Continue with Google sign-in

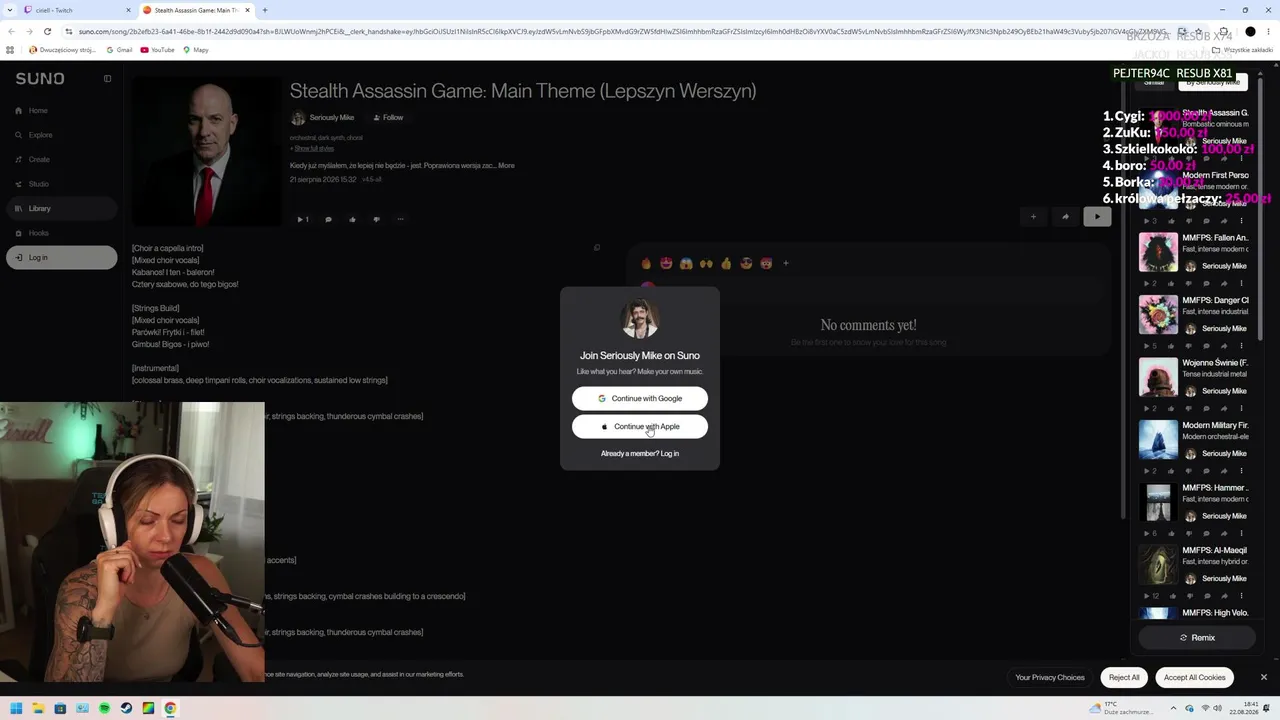[640, 398]
